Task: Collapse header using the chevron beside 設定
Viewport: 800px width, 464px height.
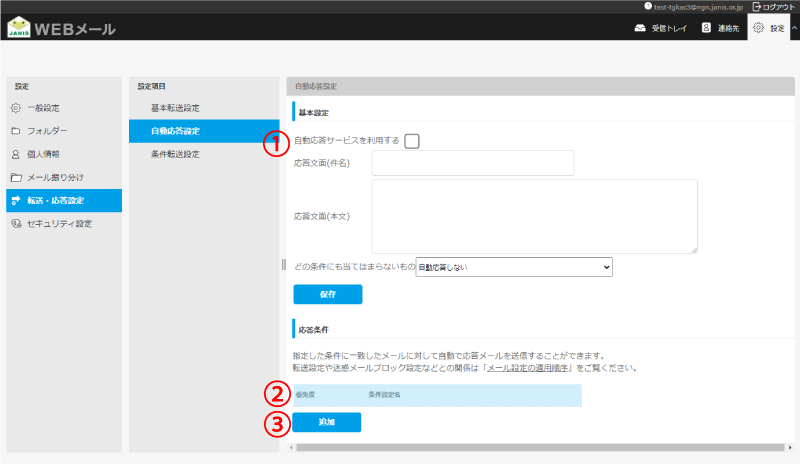Action: (x=794, y=28)
